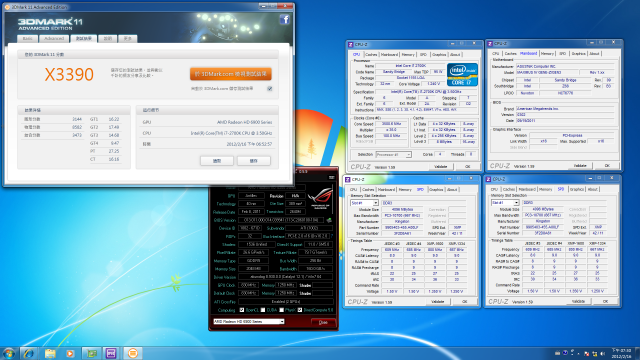Toggle the DirectCompute 5.0 checkbox in GPU-Z

point(300,310)
